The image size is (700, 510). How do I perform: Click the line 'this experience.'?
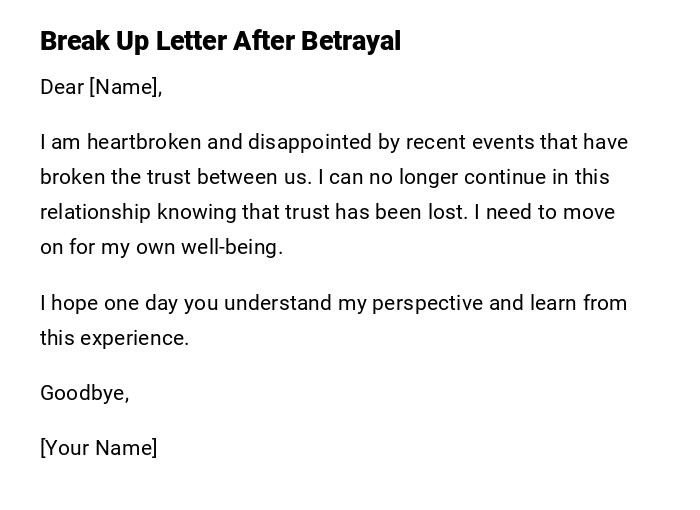pyautogui.click(x=114, y=338)
